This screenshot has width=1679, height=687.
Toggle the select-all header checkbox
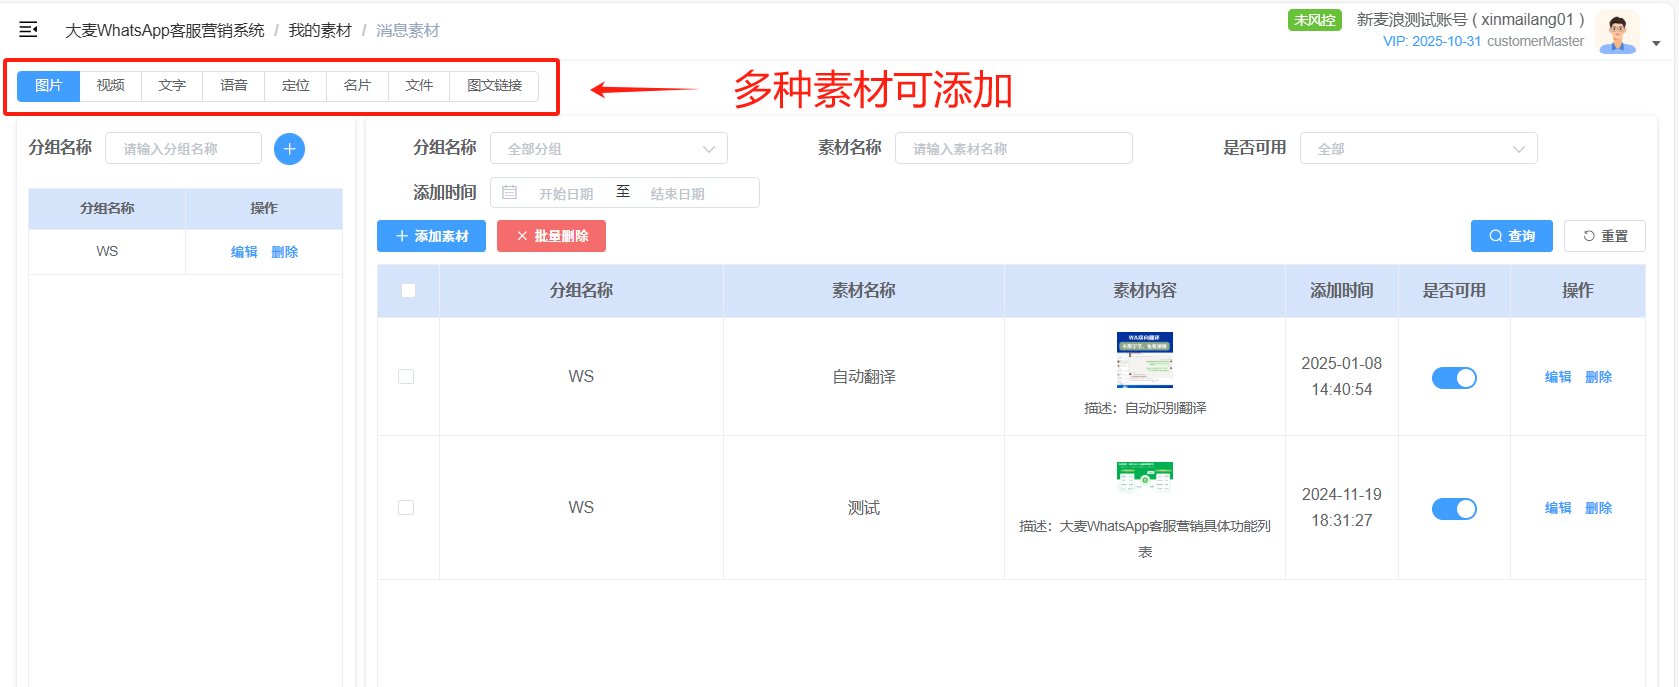(408, 291)
